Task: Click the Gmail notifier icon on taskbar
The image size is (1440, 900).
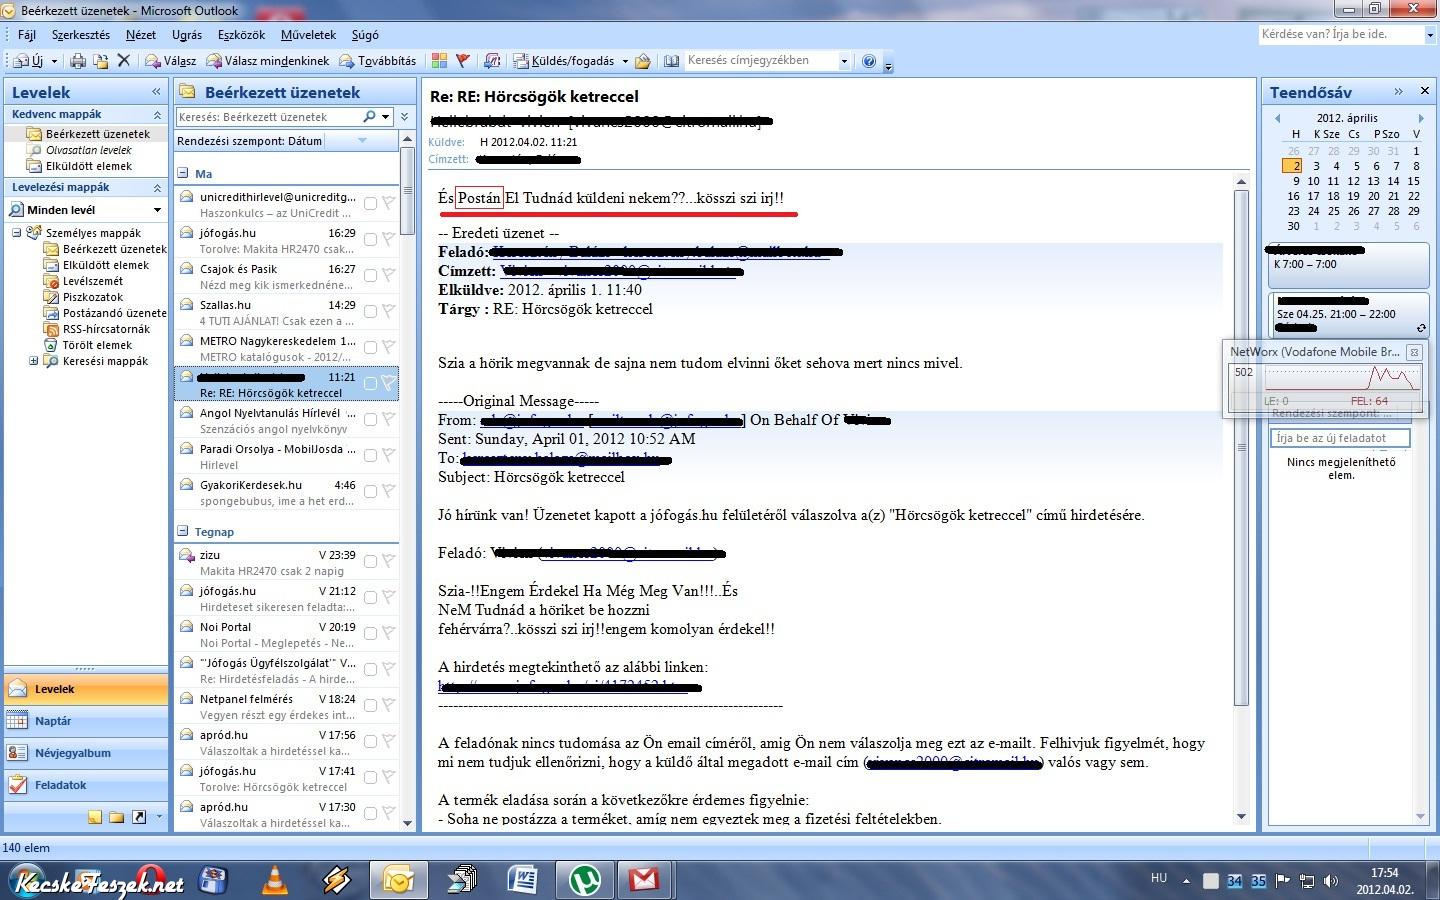Action: [645, 880]
